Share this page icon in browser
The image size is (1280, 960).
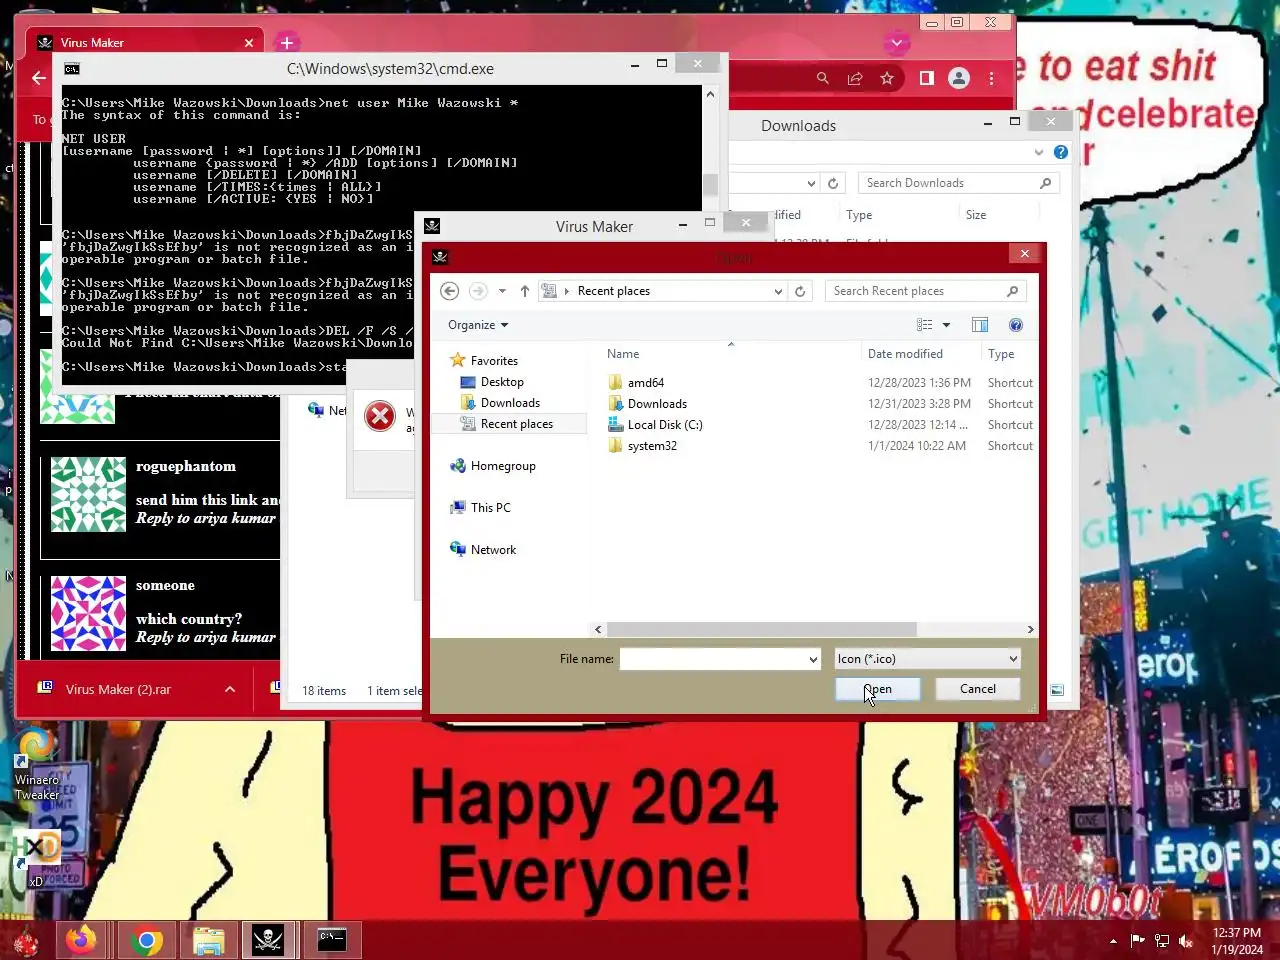click(855, 78)
